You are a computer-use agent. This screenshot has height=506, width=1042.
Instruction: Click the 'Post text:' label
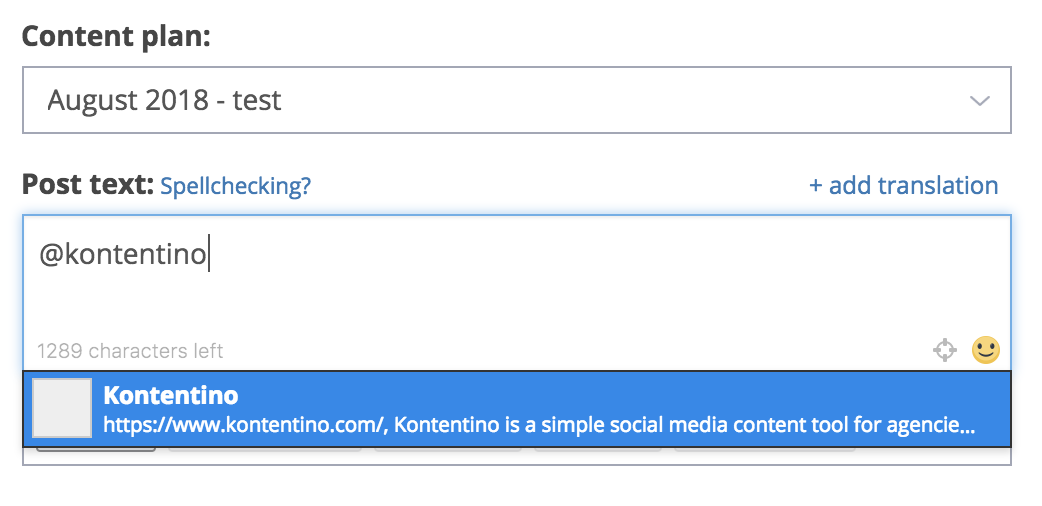[88, 185]
